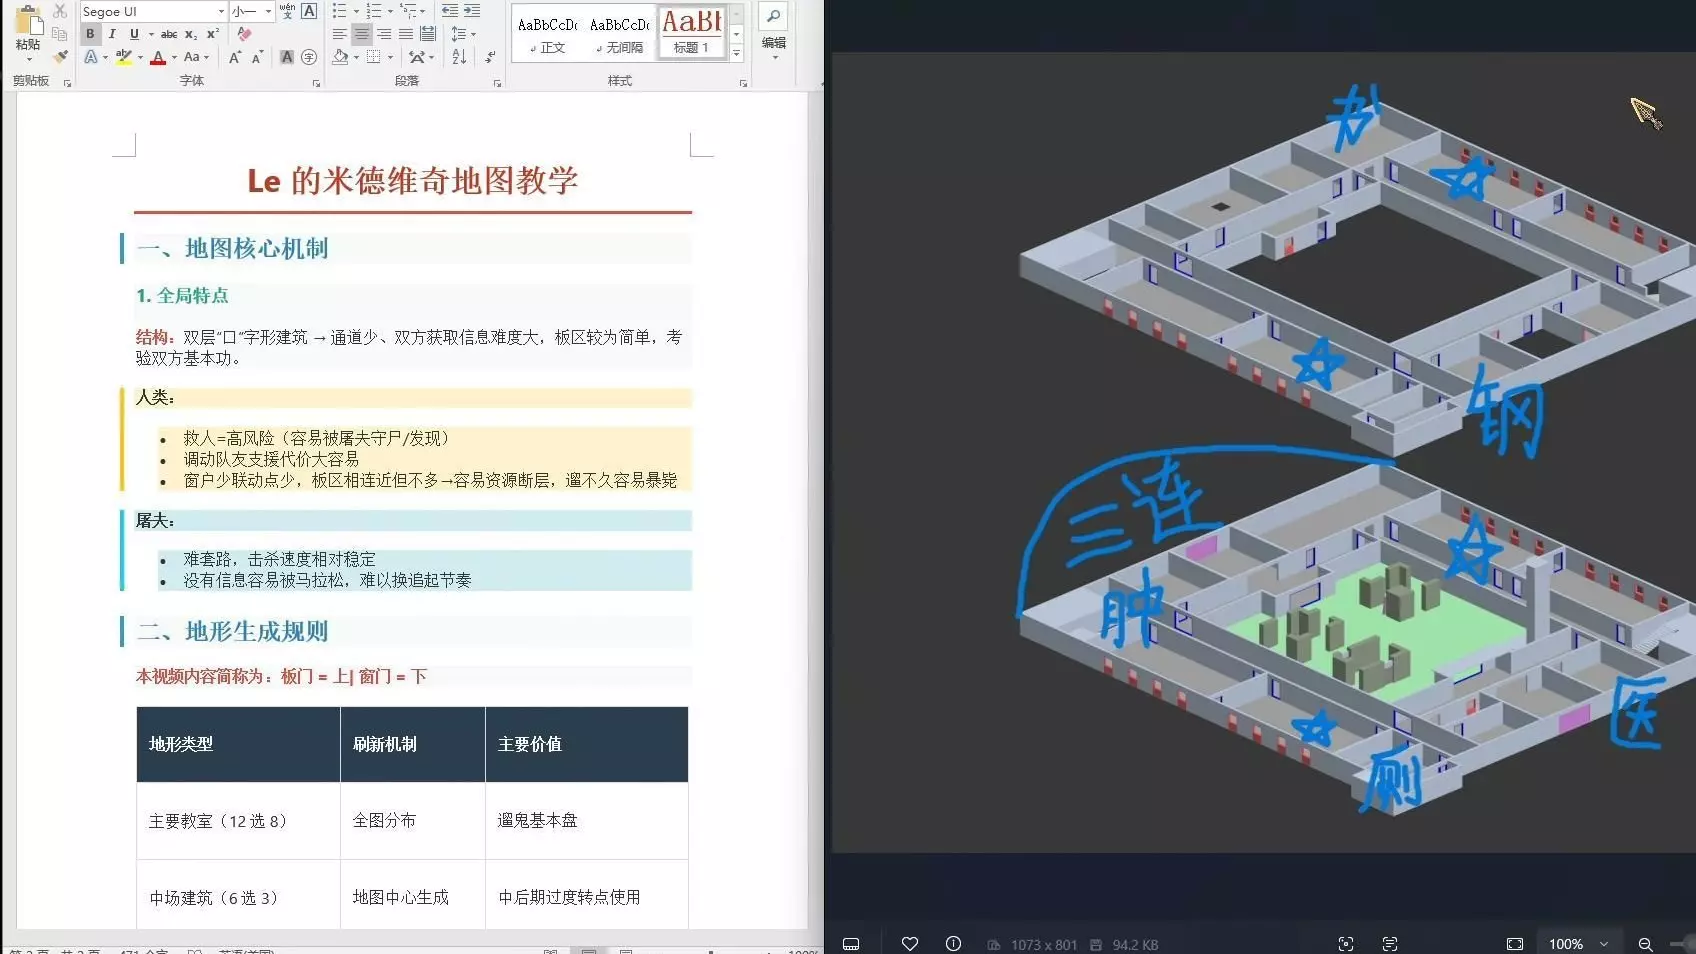This screenshot has height=954, width=1696.
Task: Apply red font color
Action: point(158,57)
